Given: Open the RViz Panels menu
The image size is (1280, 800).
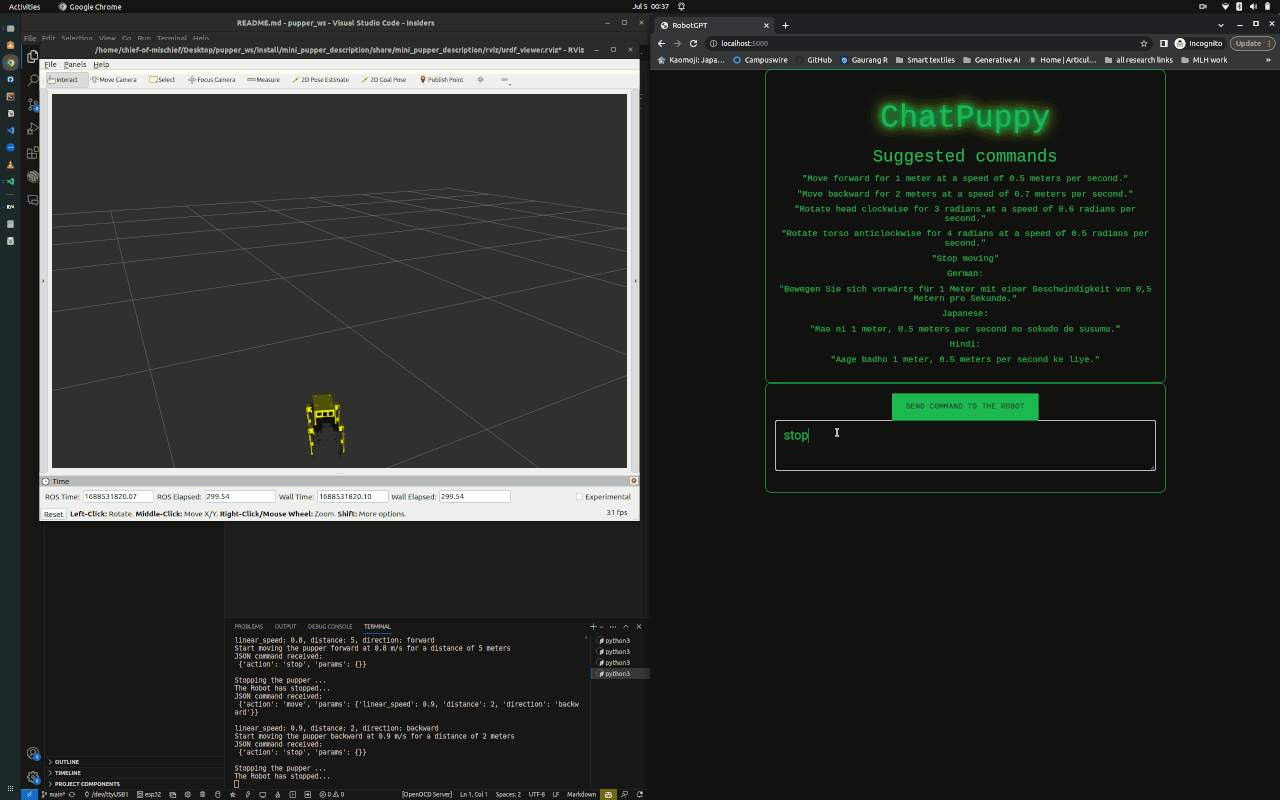Looking at the screenshot, I should [x=75, y=64].
